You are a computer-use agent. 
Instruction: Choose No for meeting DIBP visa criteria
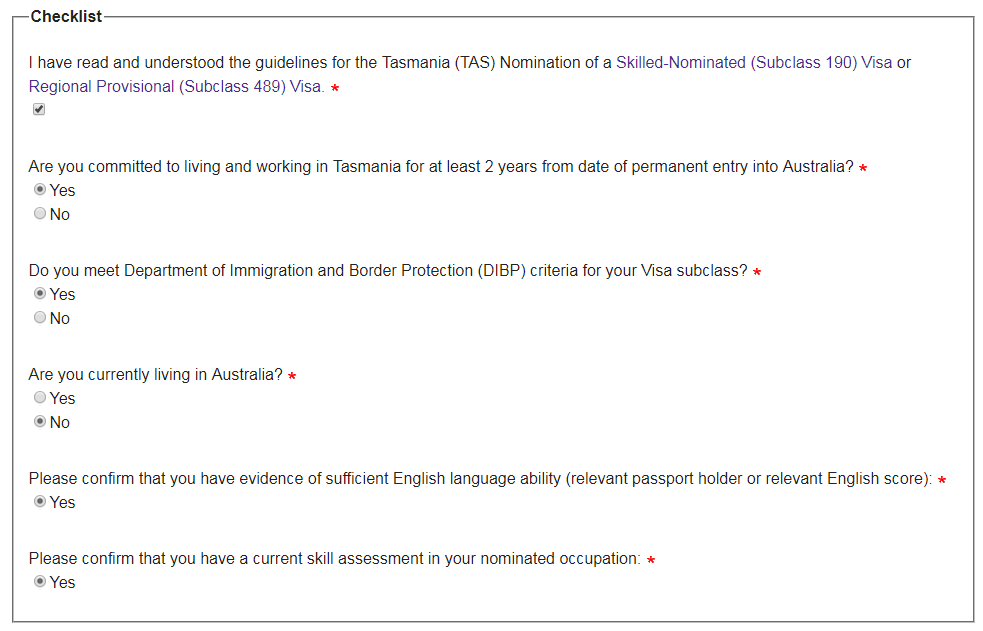click(40, 318)
